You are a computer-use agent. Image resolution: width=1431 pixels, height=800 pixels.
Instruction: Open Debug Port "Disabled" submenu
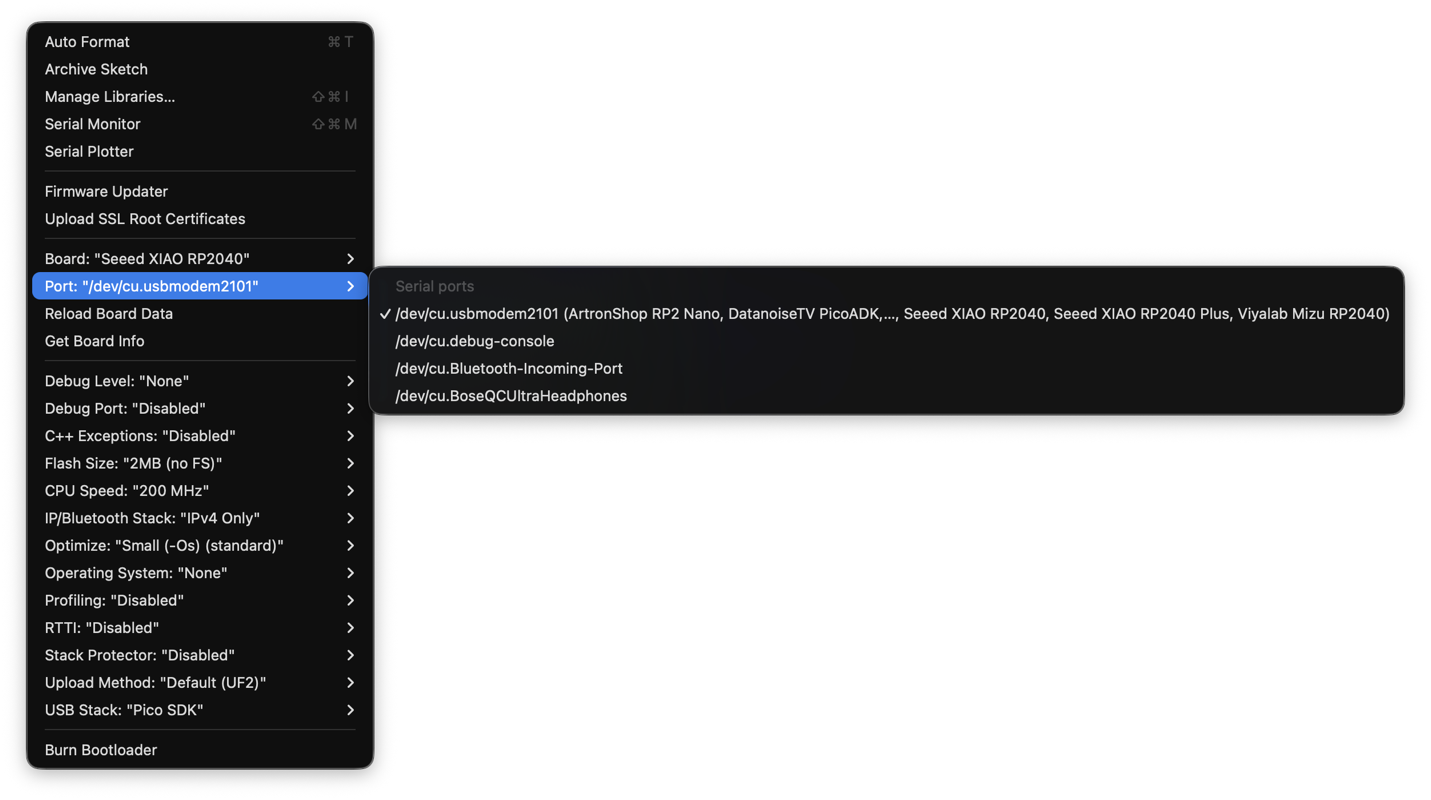(200, 408)
